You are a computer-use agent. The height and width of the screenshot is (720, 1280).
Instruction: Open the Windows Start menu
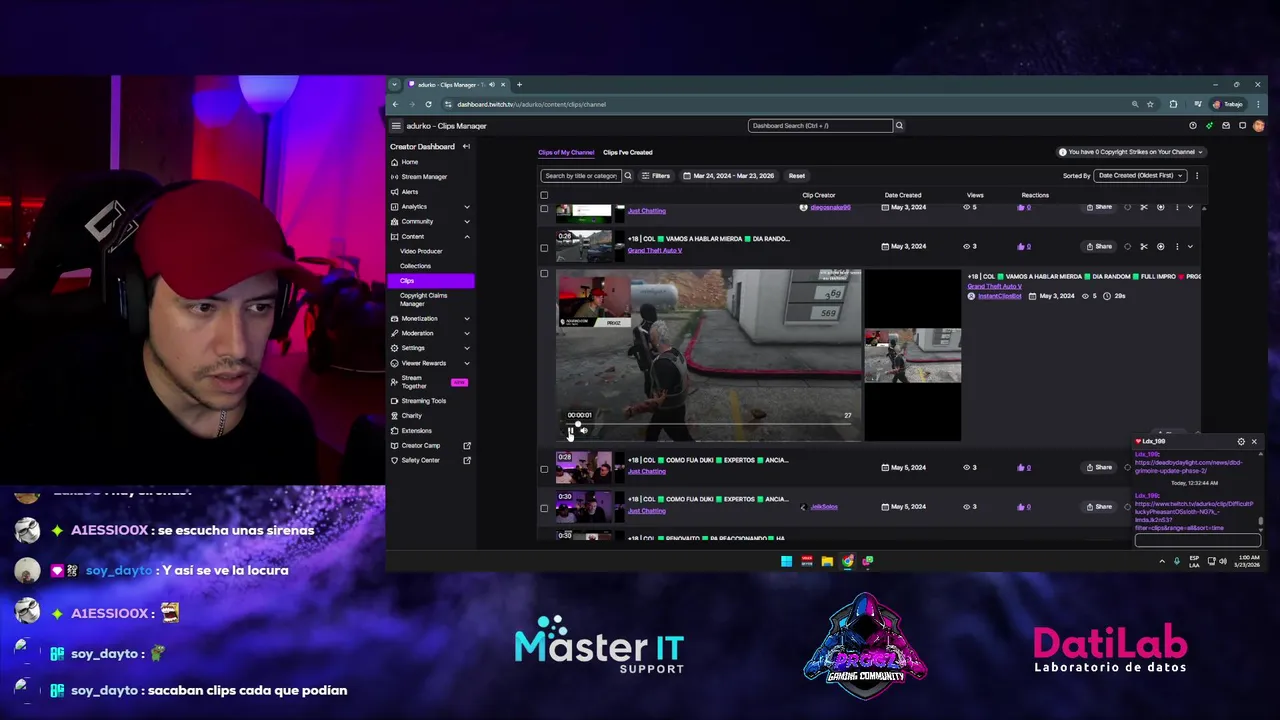[x=787, y=561]
